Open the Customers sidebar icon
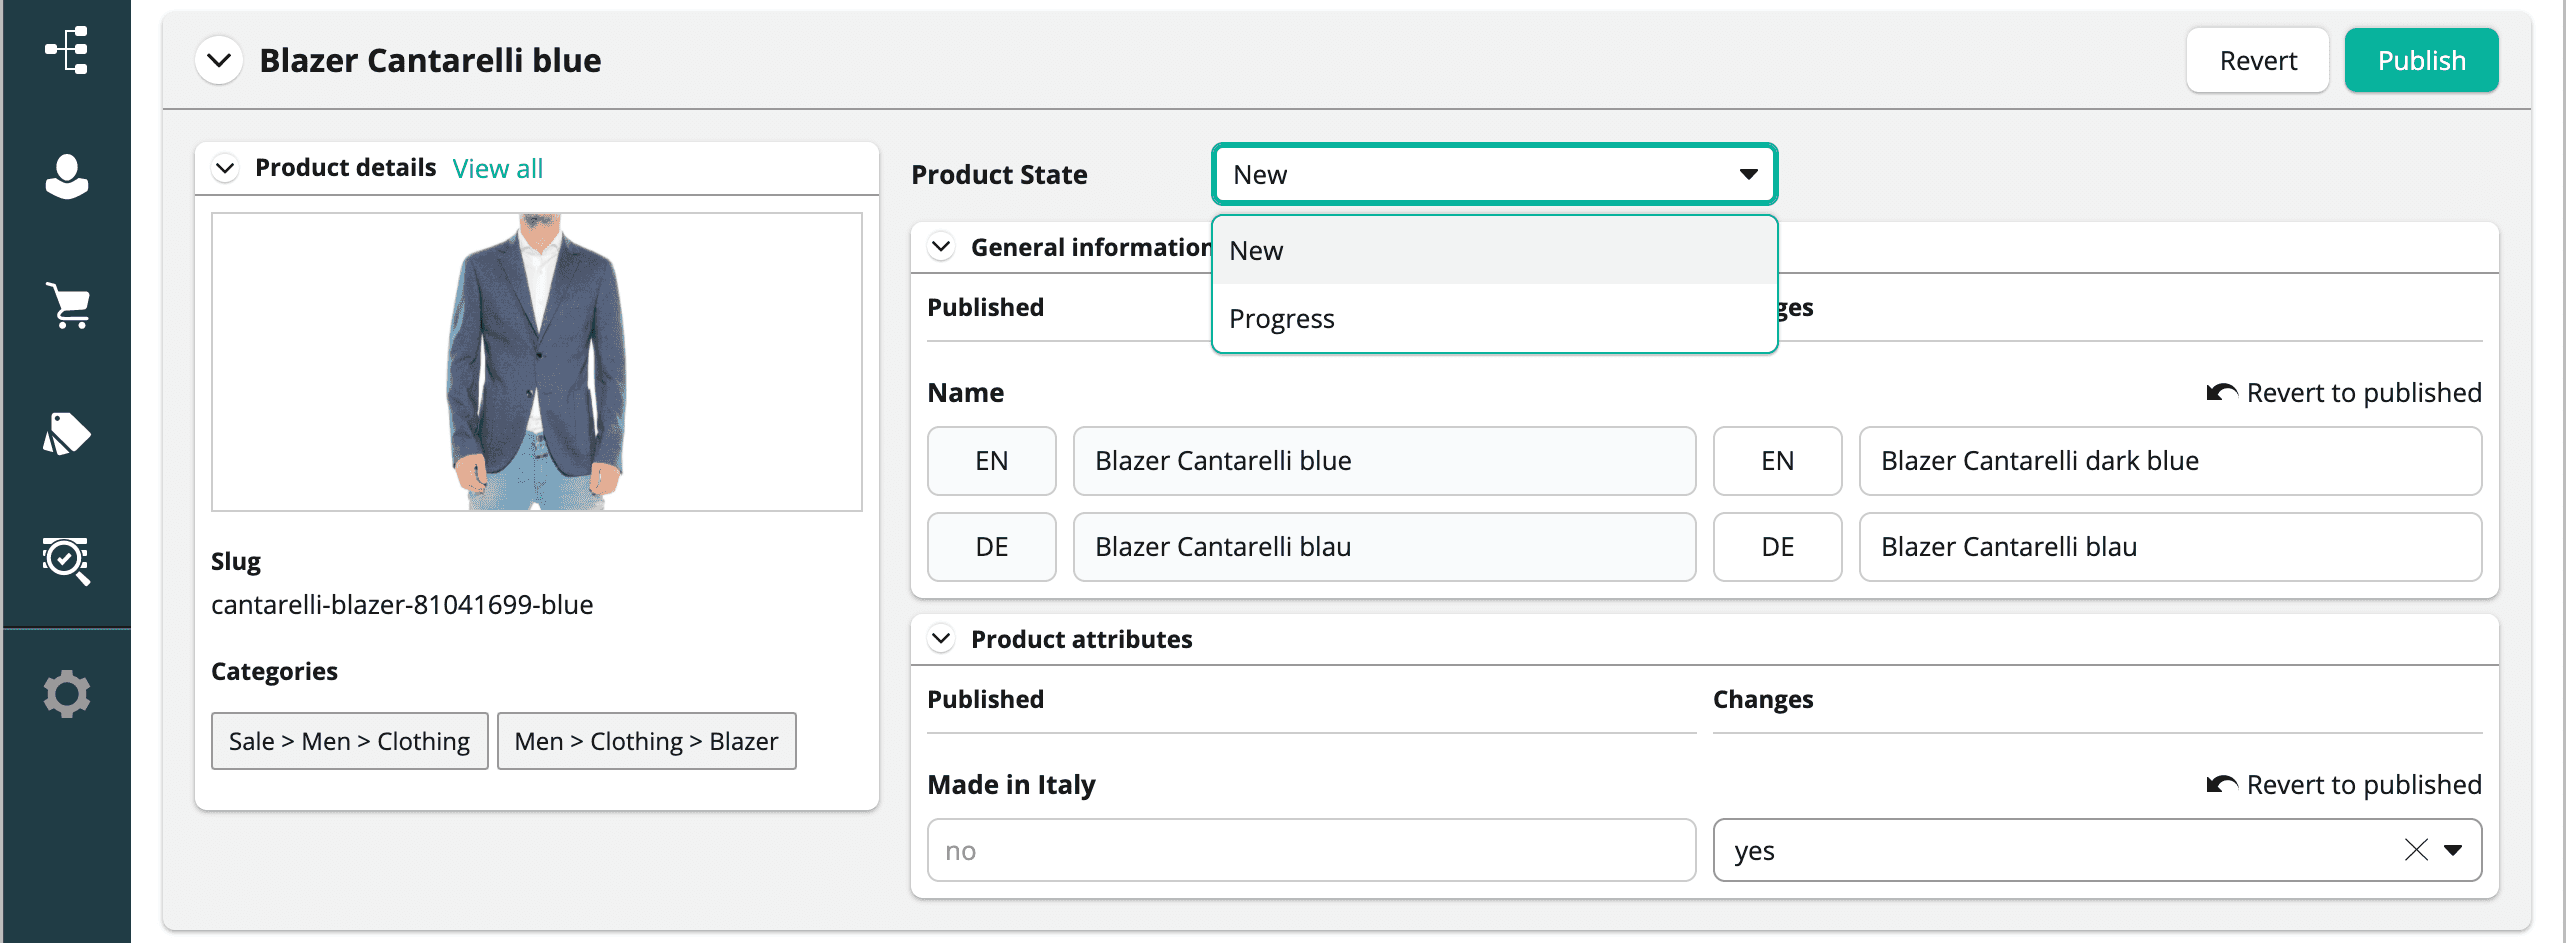 (66, 177)
